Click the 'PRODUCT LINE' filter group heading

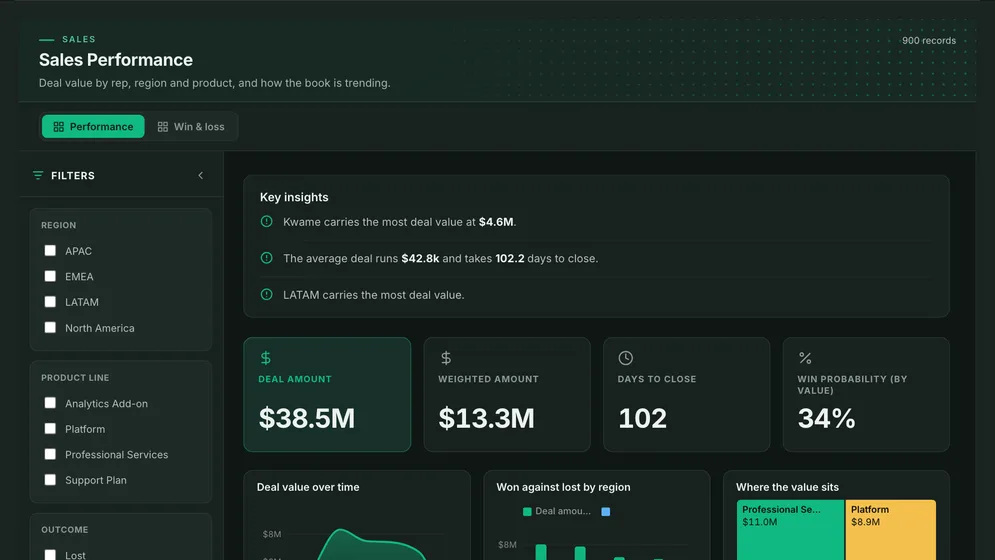point(75,378)
